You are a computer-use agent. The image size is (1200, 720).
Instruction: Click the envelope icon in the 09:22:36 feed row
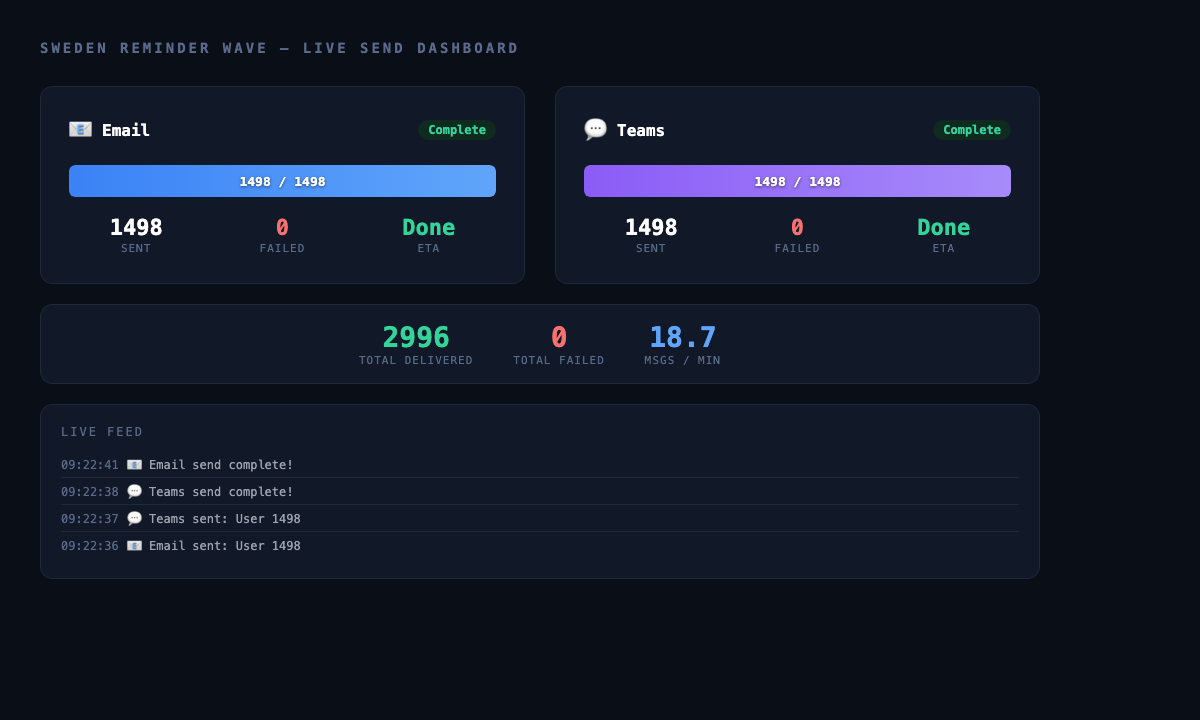point(134,546)
